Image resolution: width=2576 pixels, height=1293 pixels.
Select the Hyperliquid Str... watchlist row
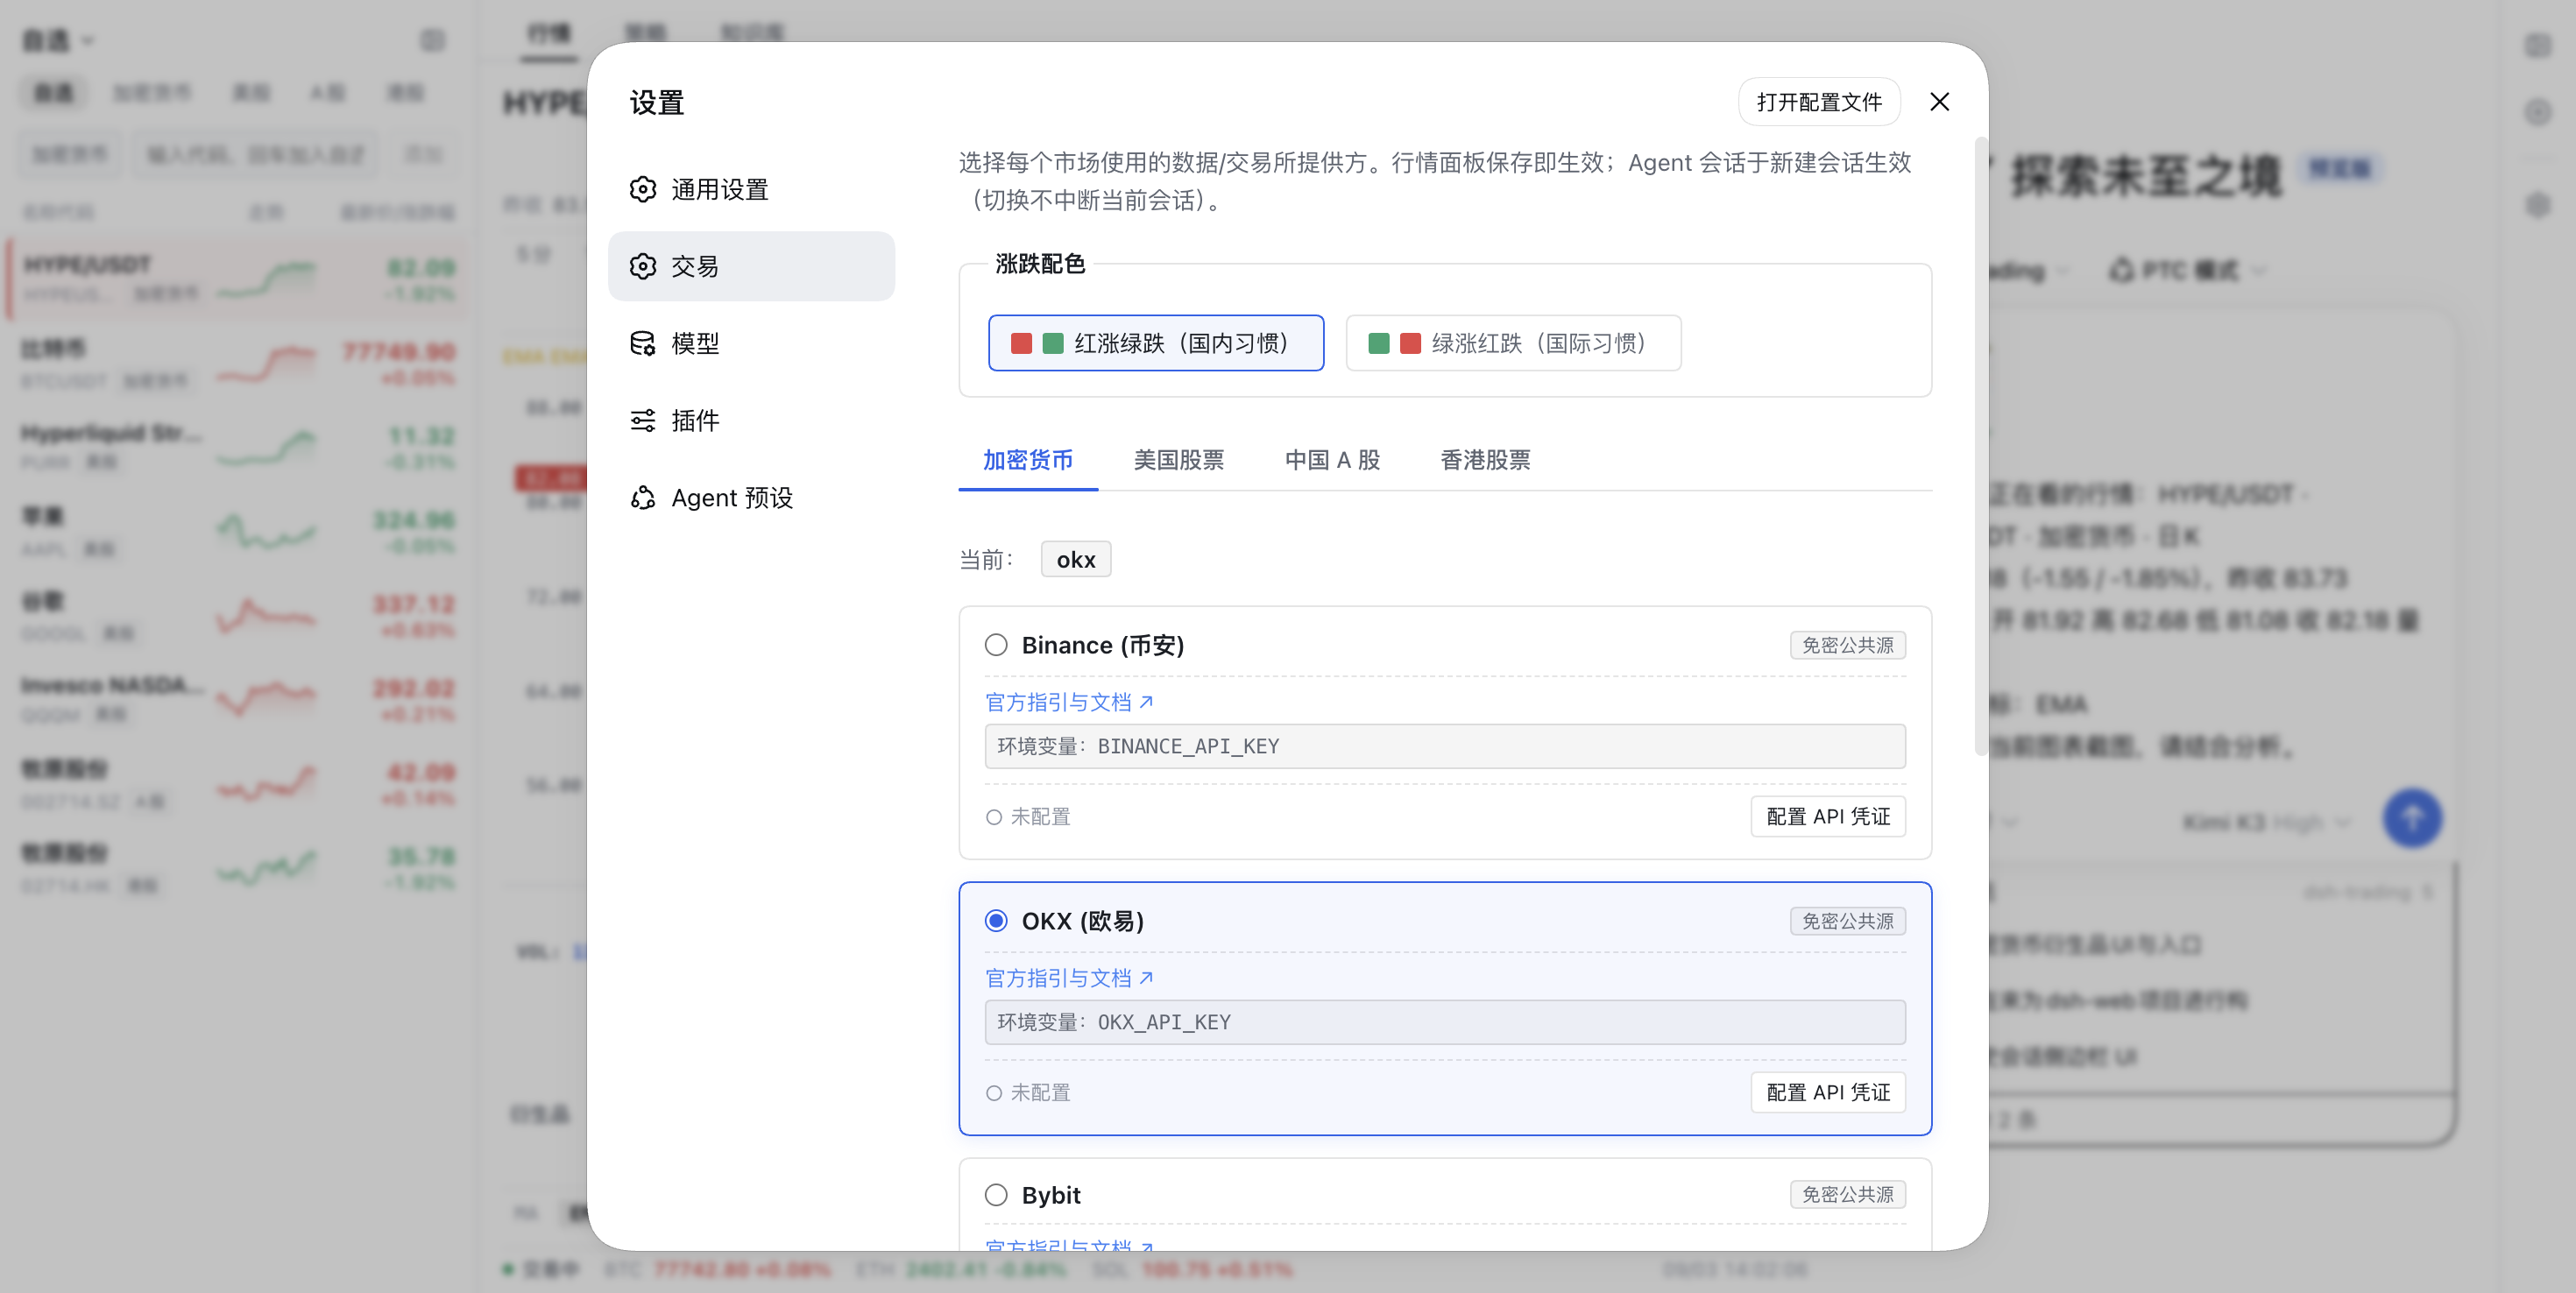(237, 447)
